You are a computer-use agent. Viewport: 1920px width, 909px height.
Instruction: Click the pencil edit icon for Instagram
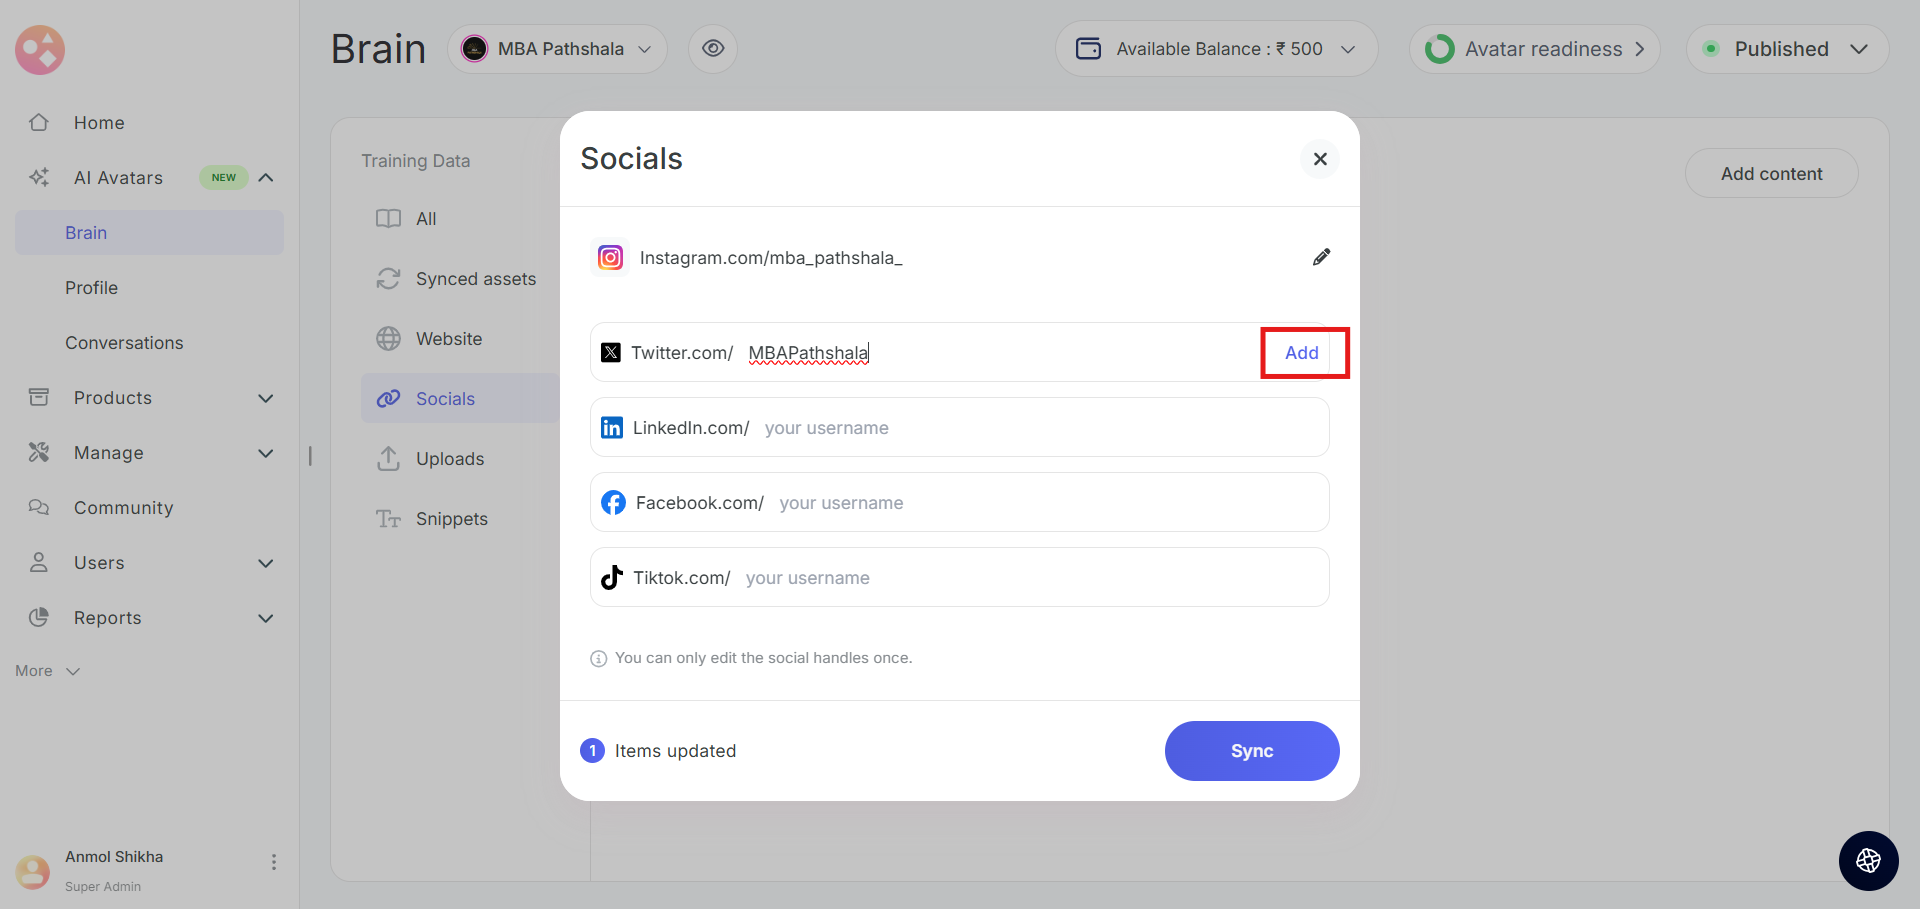[x=1321, y=257]
